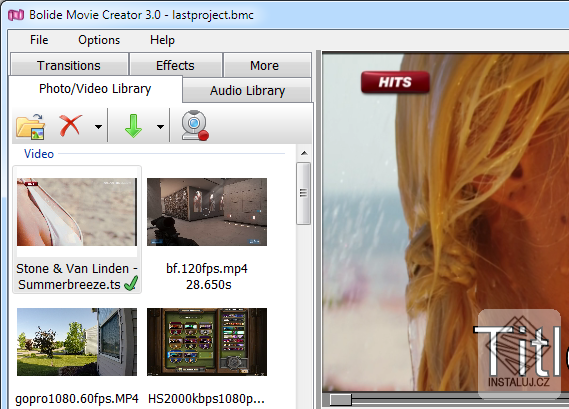Click the 28.650s duration text
Image resolution: width=569 pixels, height=409 pixels.
point(209,285)
